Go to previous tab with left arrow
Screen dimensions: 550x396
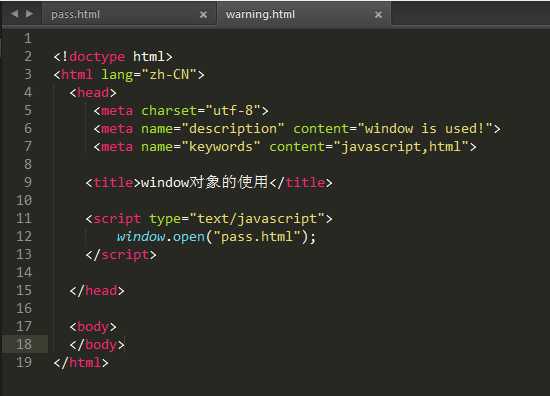14,14
